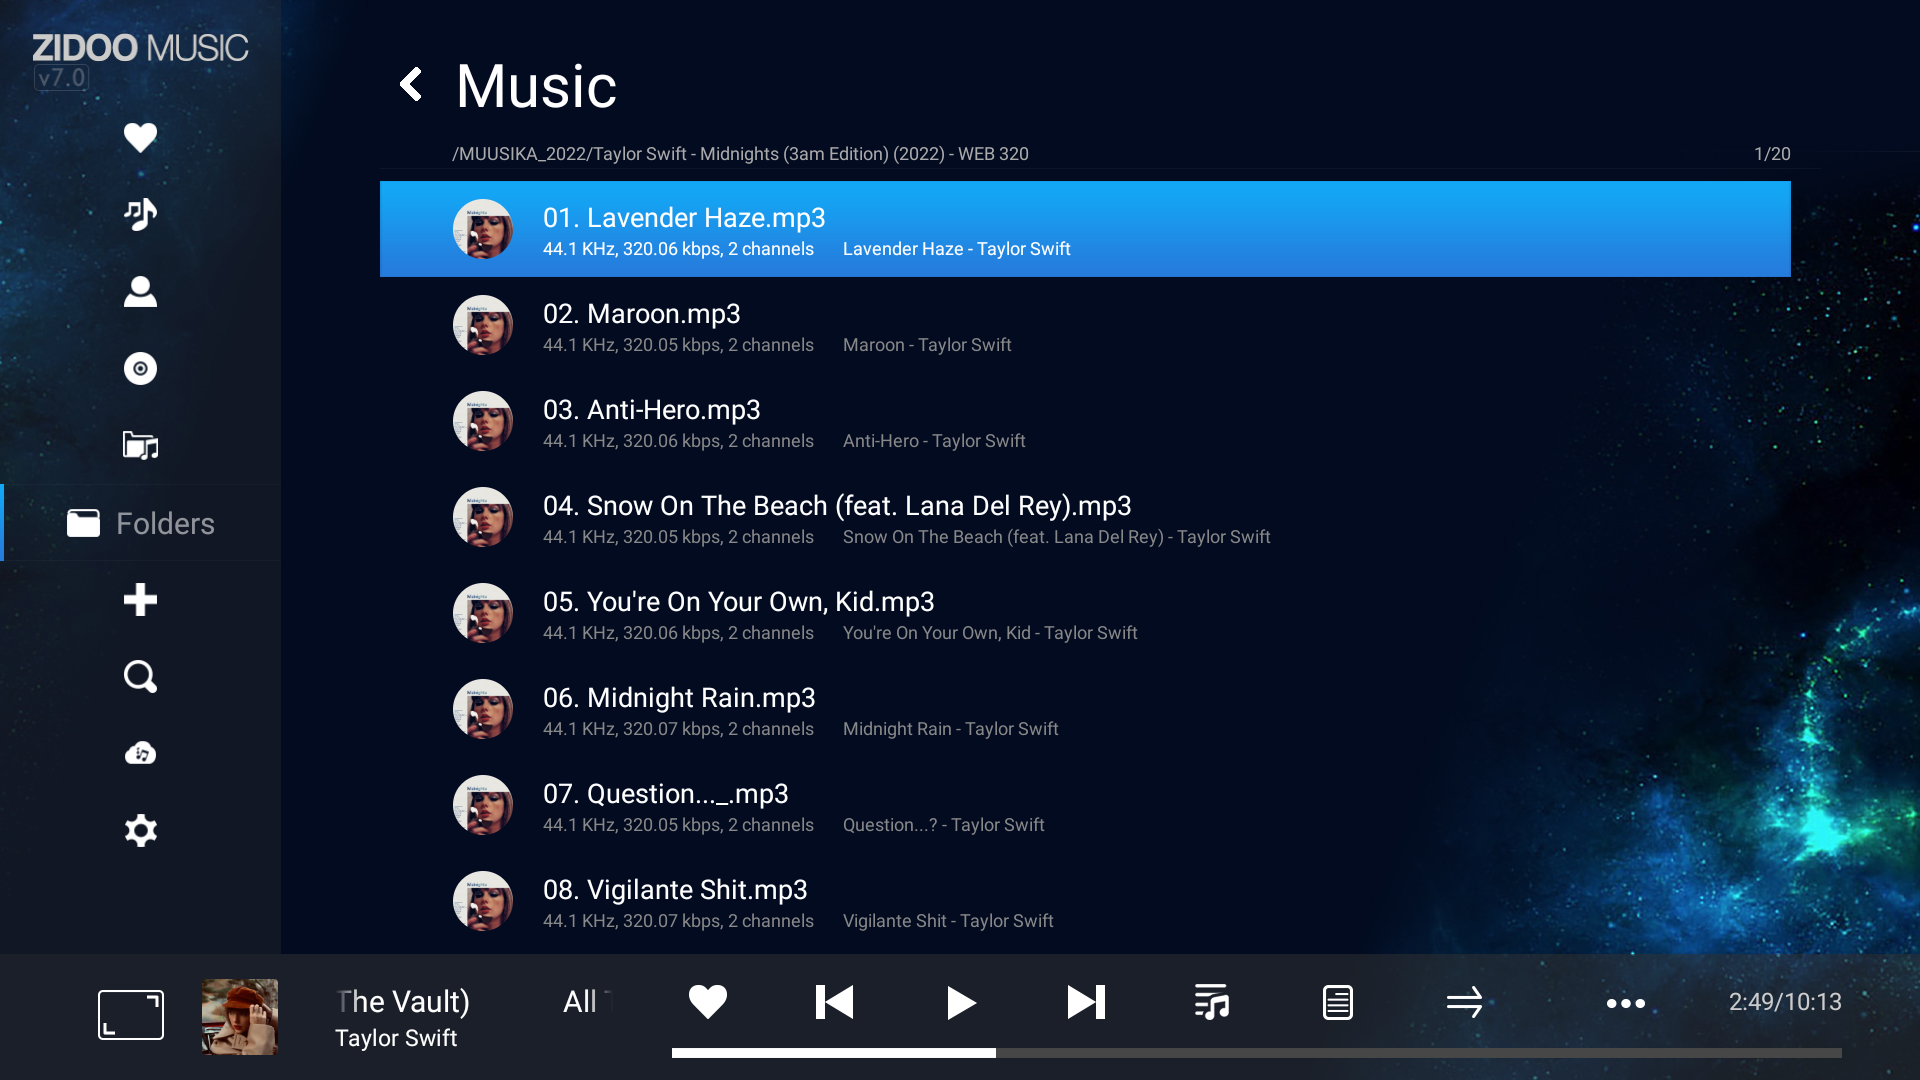The height and width of the screenshot is (1080, 1920).
Task: Click folder path MUUSIKA_2022 breadcrumb
Action: (740, 154)
